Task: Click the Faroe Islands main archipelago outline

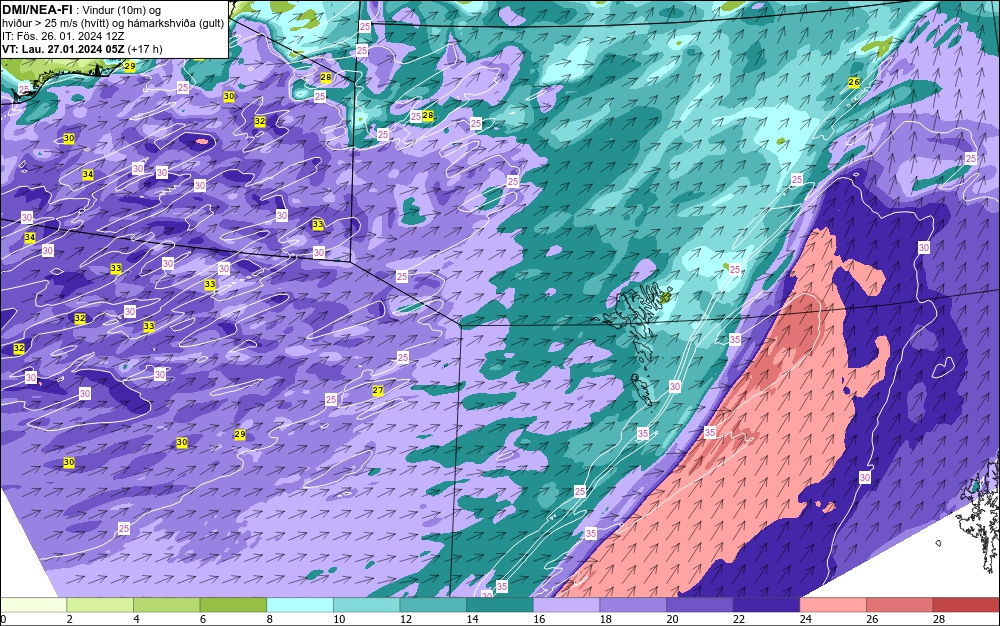Action: pyautogui.click(x=638, y=306)
